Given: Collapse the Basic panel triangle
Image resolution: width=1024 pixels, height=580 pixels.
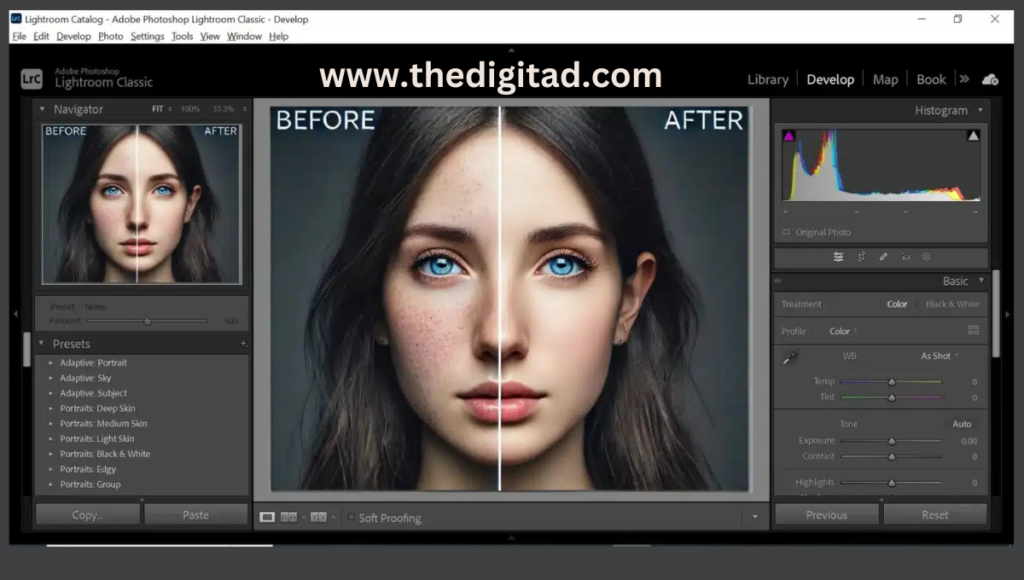Looking at the screenshot, I should click(x=981, y=280).
